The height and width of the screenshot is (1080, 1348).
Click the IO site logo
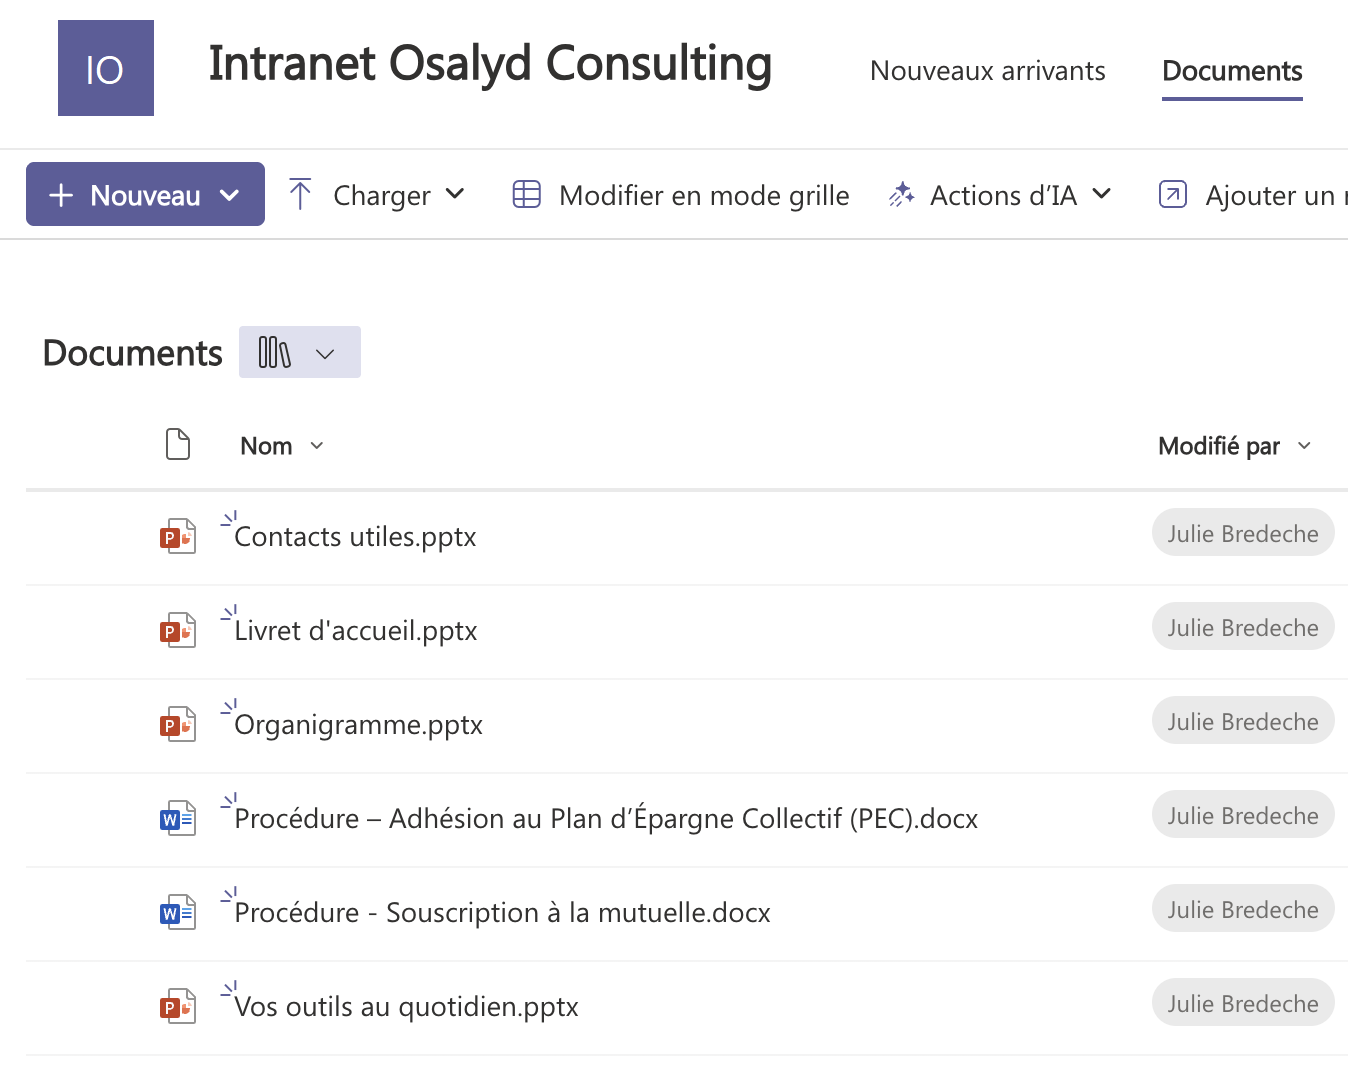pyautogui.click(x=105, y=67)
